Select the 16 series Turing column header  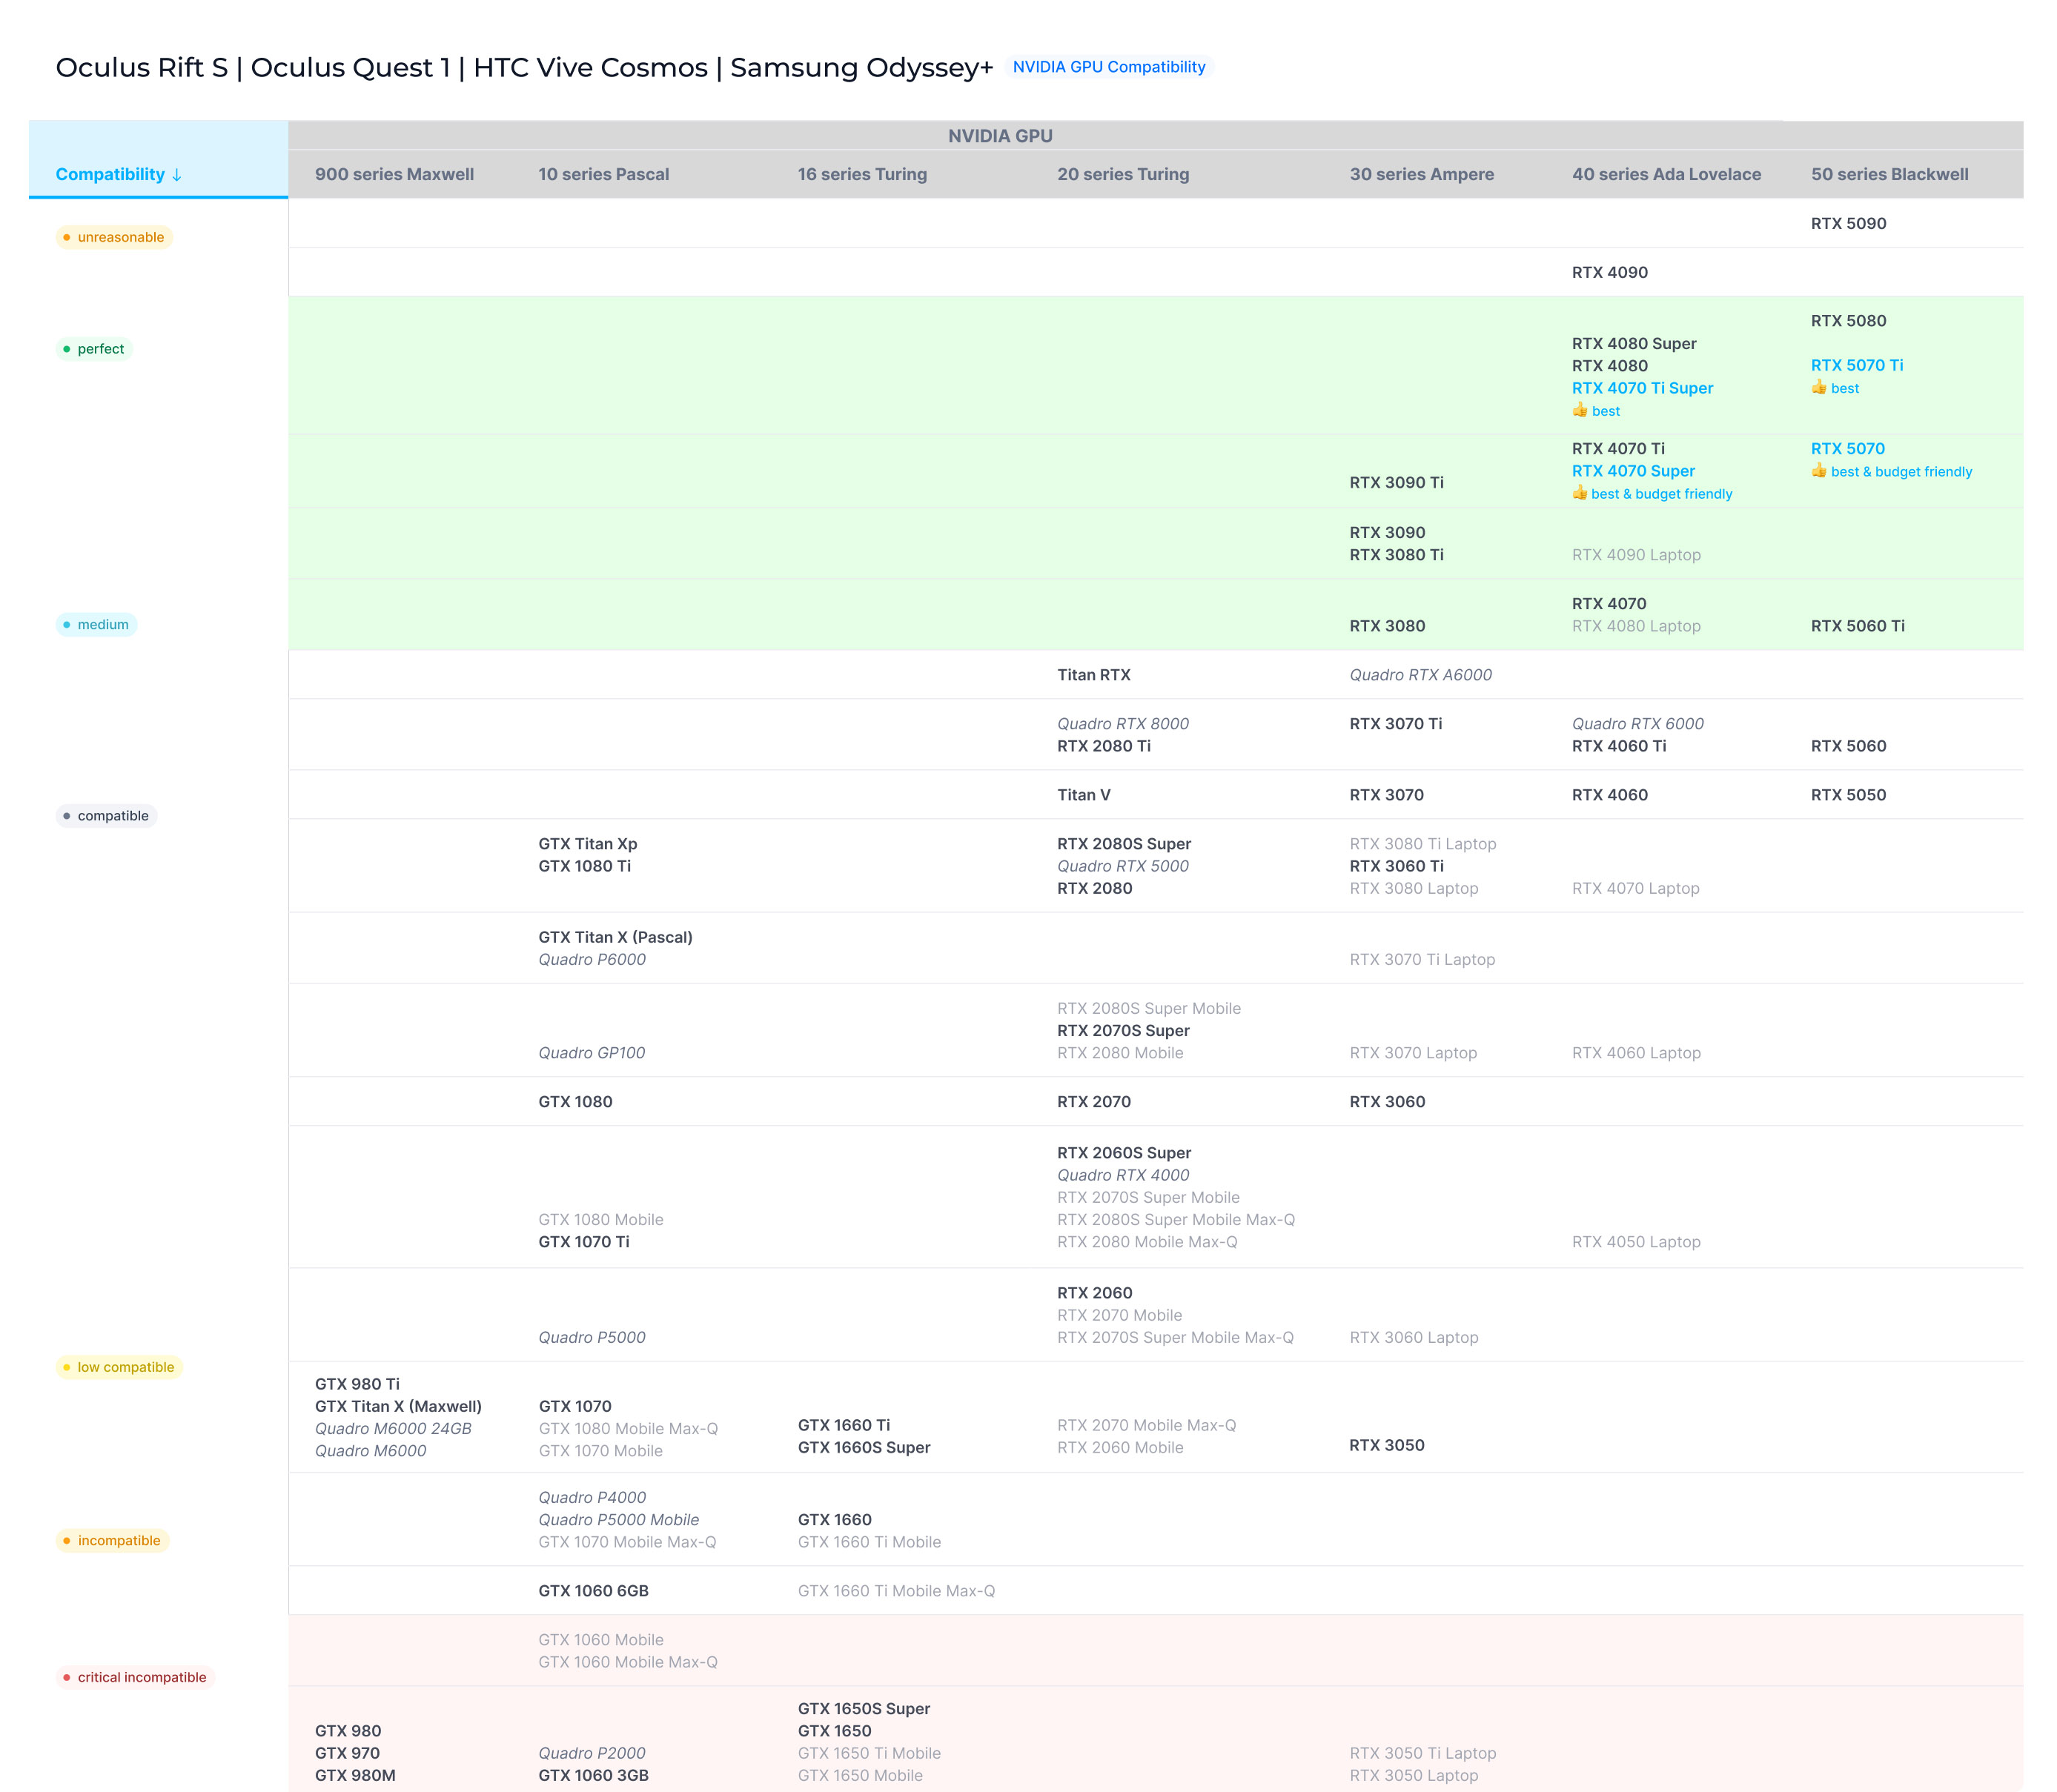point(862,174)
